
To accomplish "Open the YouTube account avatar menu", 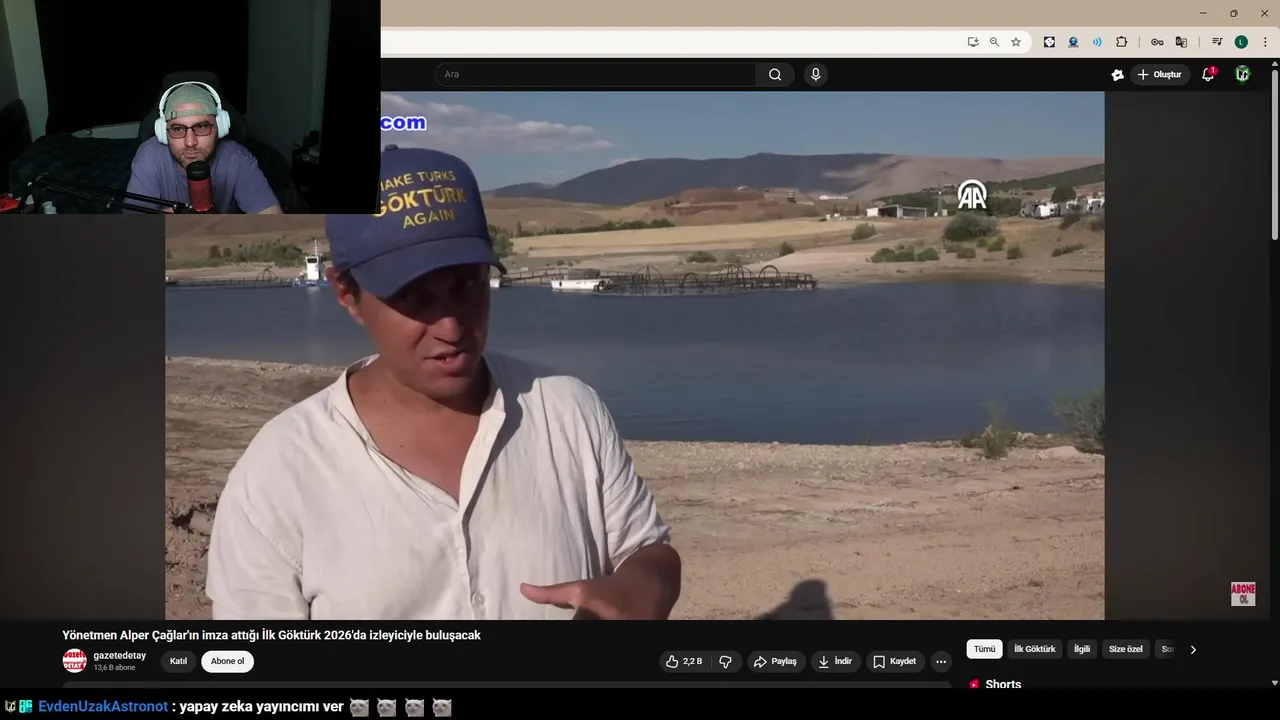I will pos(1242,74).
